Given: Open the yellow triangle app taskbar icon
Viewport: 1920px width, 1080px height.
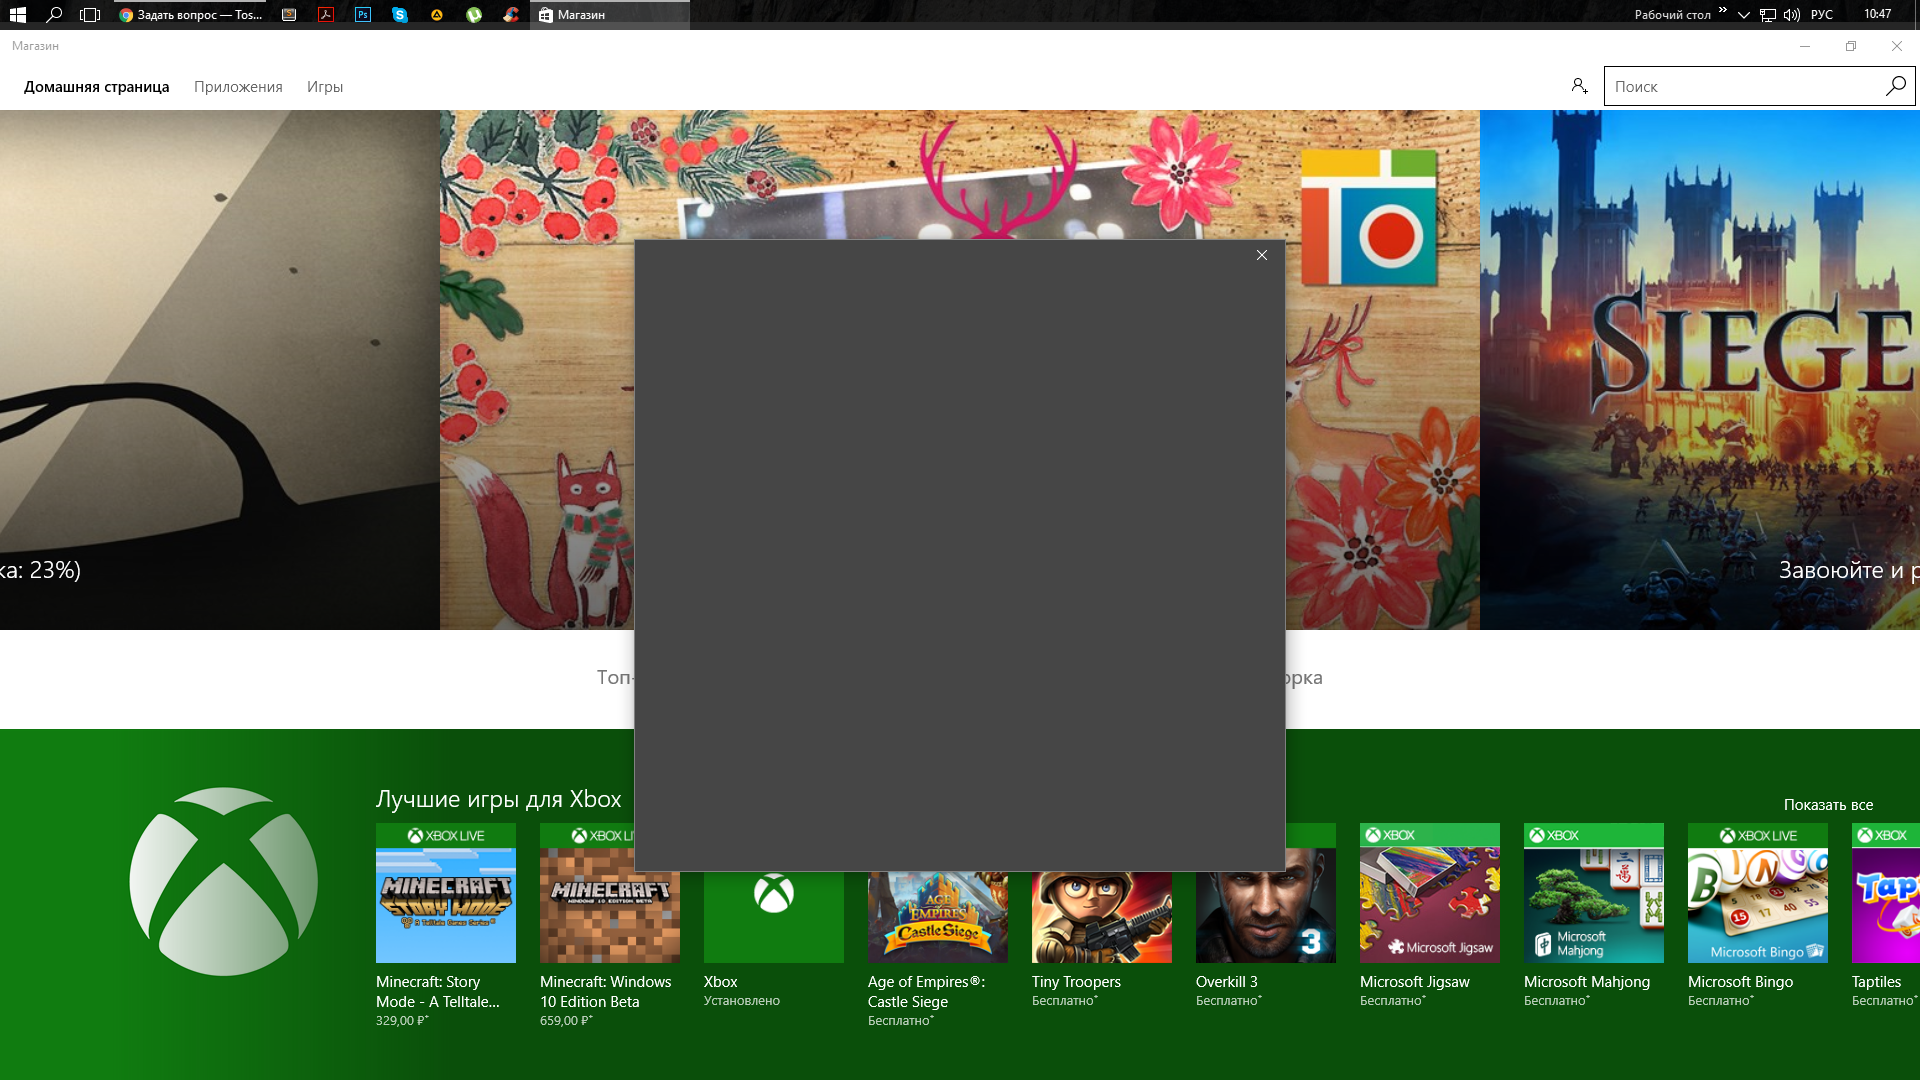Looking at the screenshot, I should [x=437, y=15].
